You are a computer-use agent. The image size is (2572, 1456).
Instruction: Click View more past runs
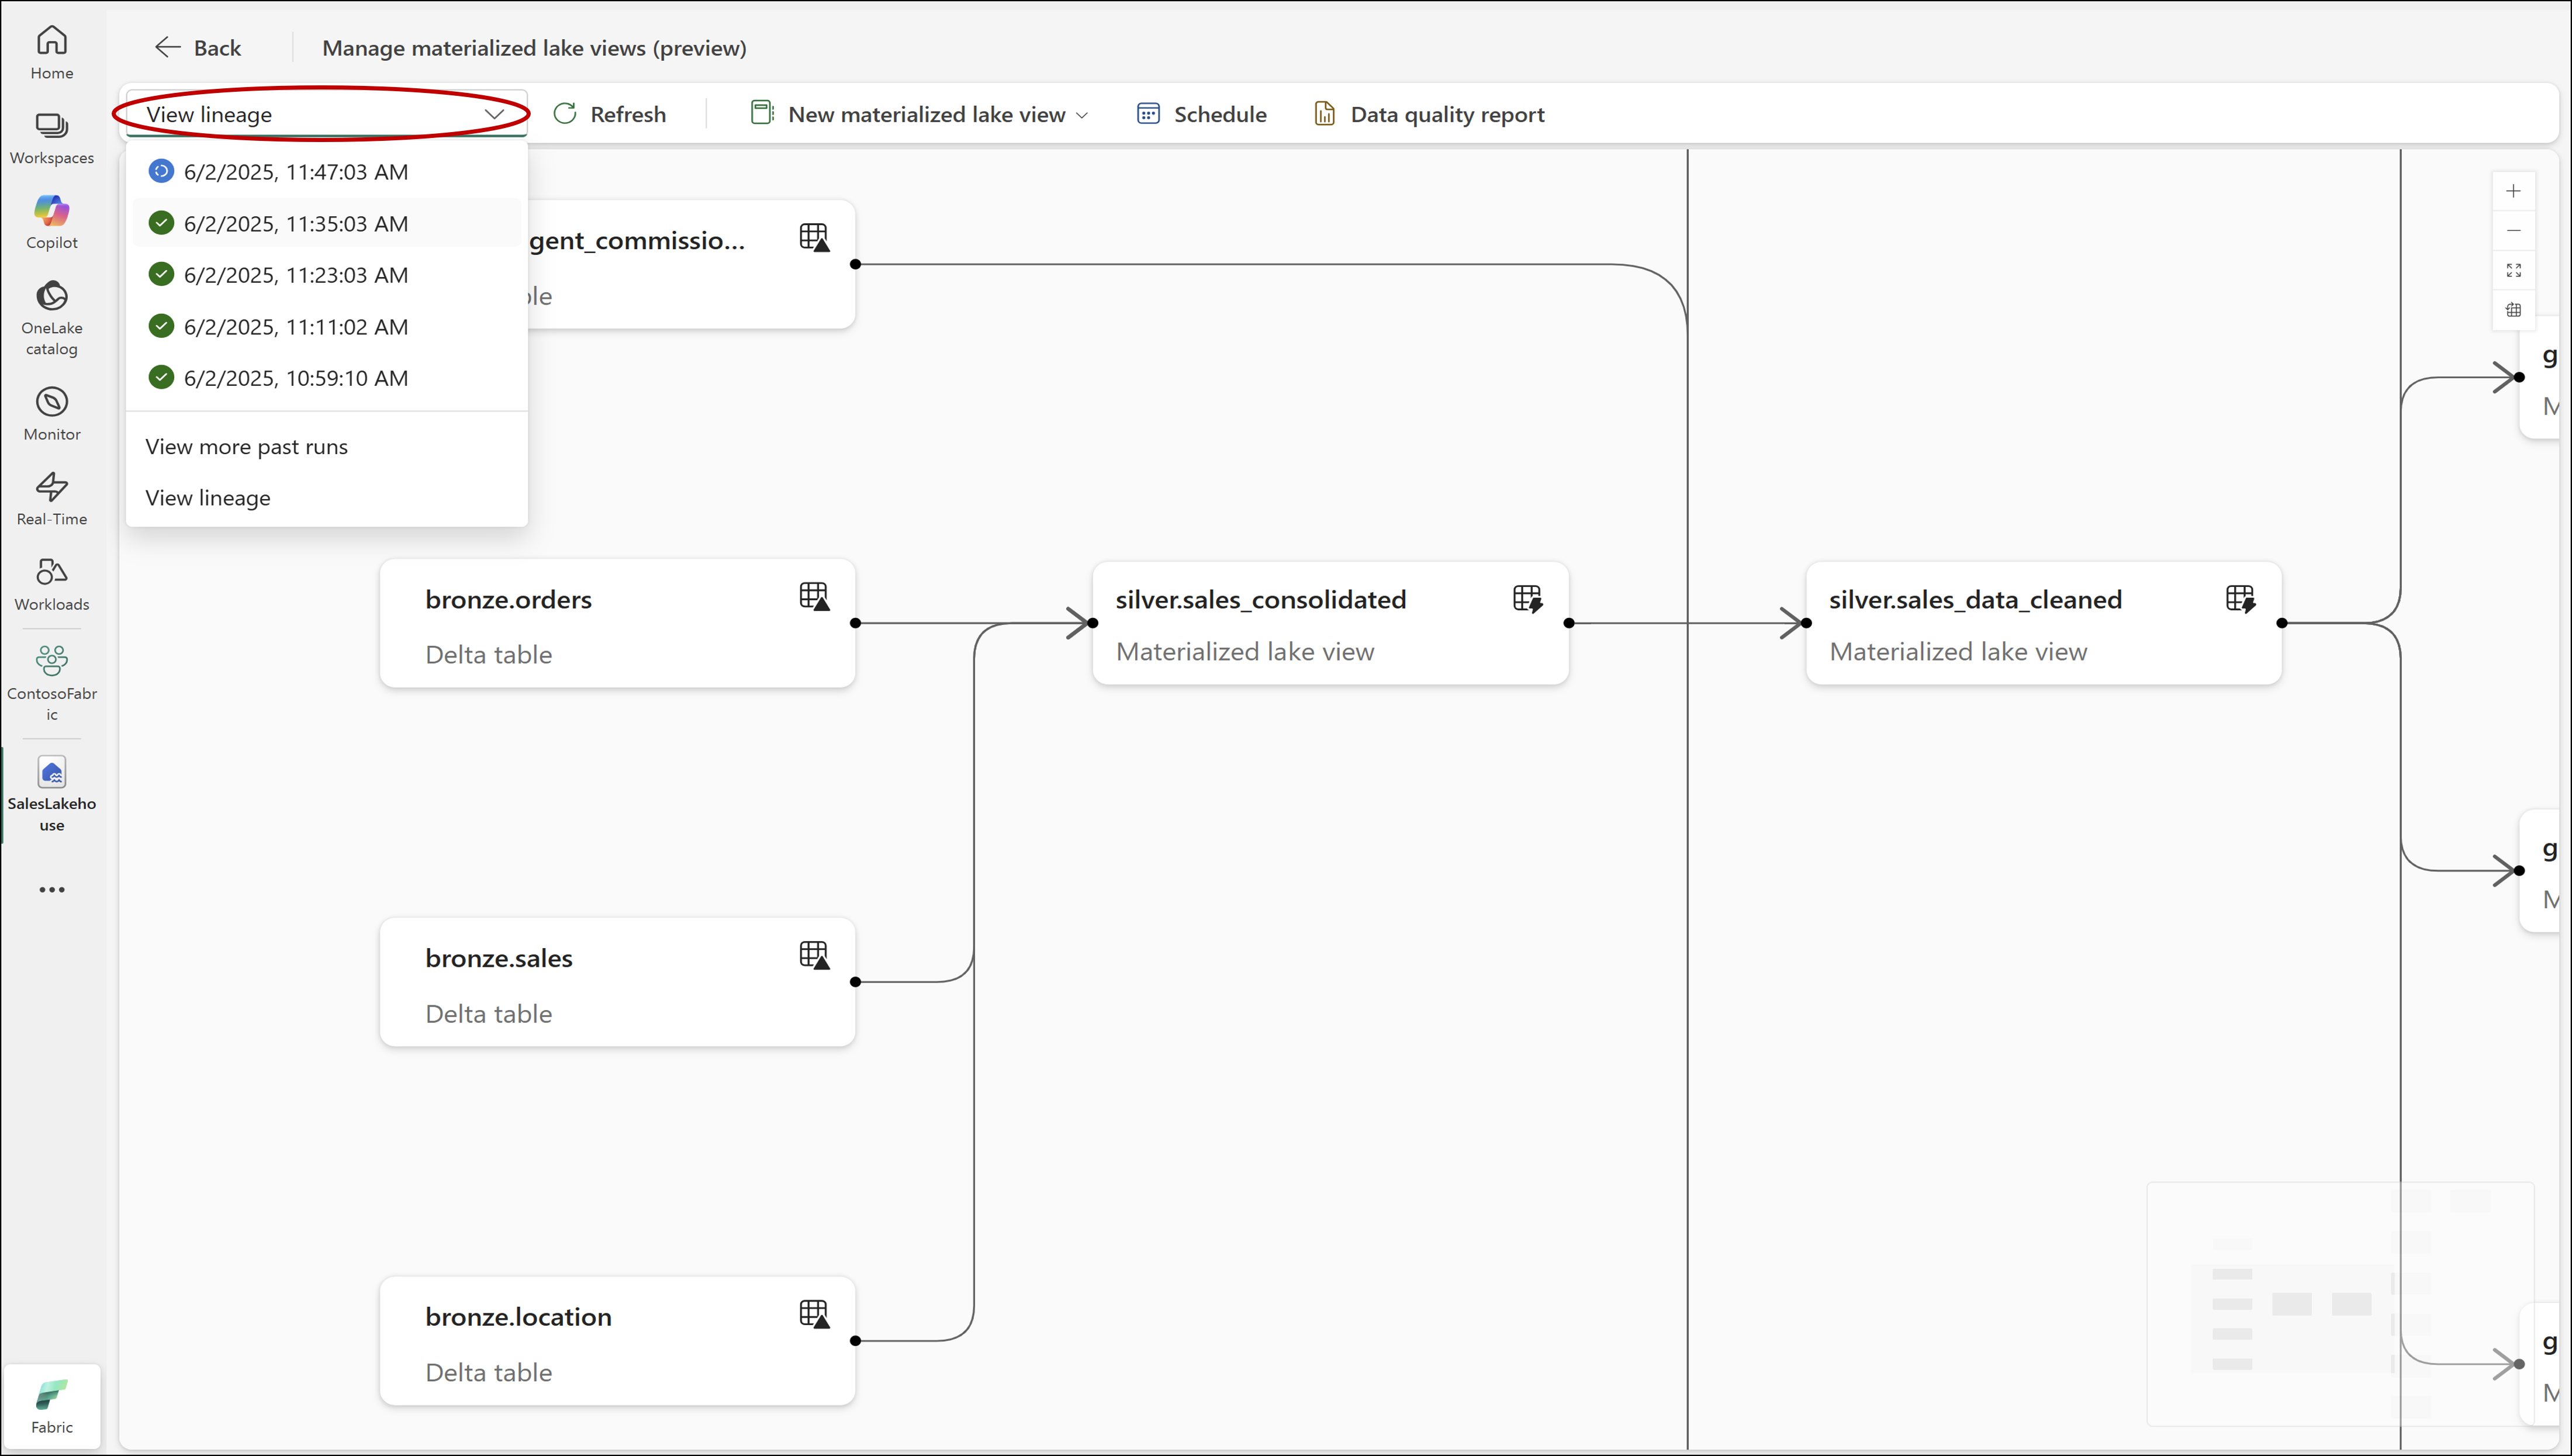[247, 447]
